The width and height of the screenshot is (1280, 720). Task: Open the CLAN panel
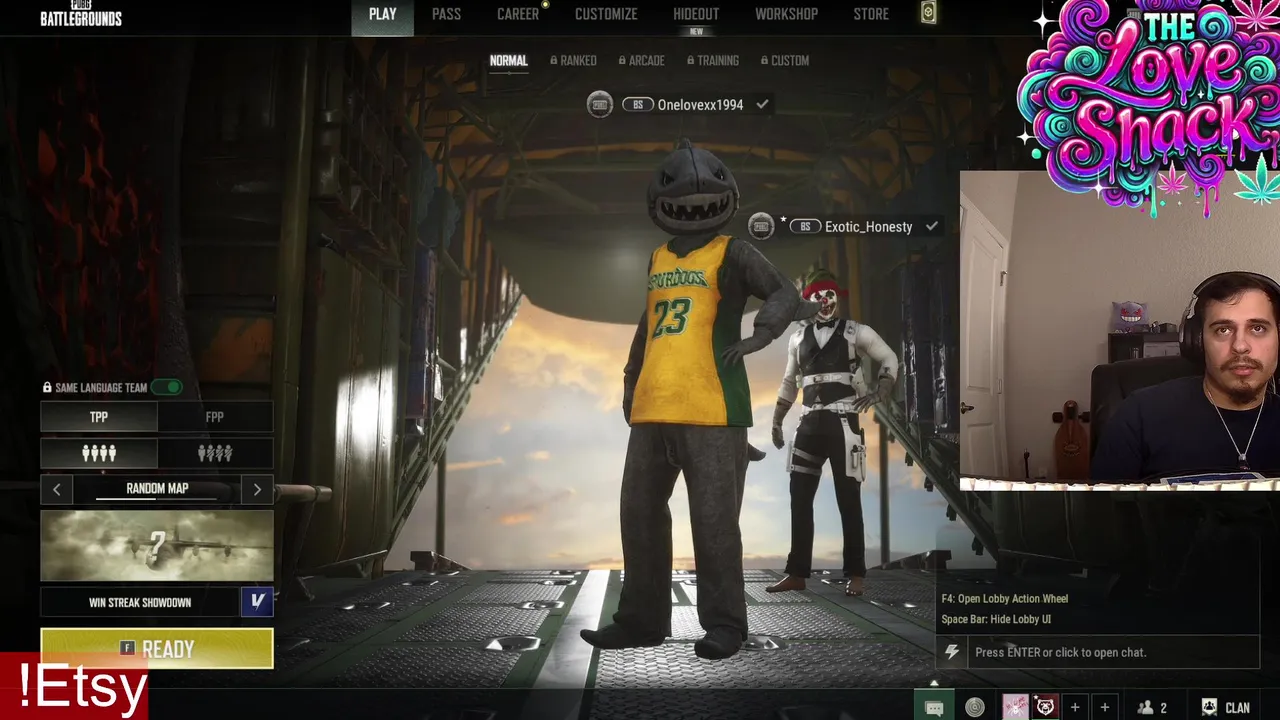pos(1226,707)
